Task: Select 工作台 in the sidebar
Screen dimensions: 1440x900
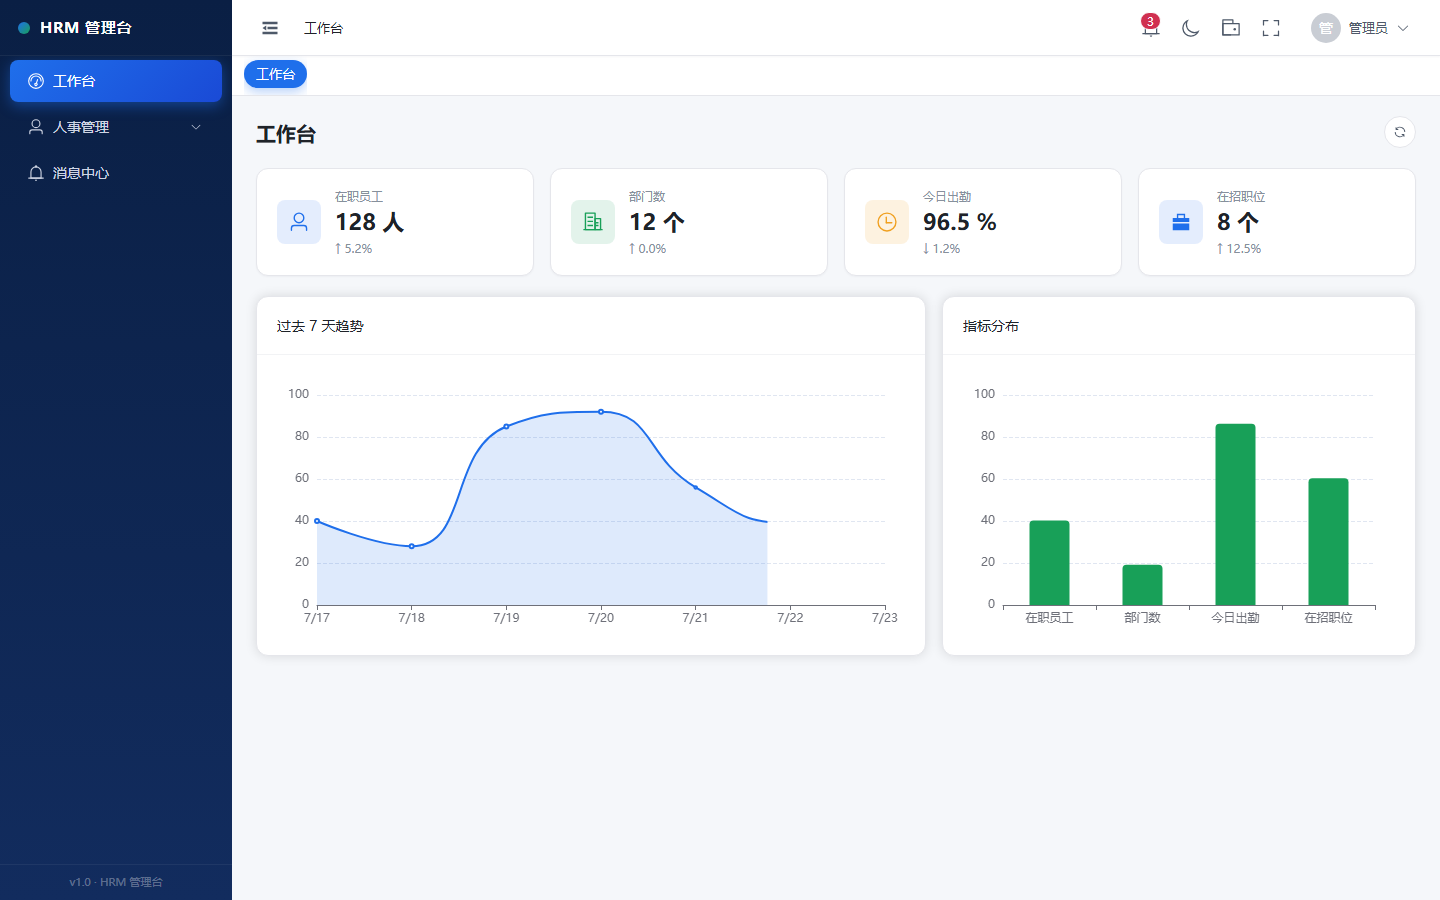Action: [x=116, y=81]
